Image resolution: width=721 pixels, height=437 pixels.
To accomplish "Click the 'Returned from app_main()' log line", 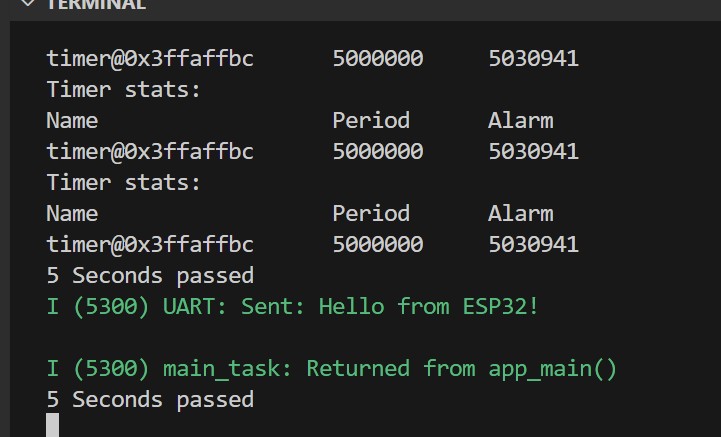I will (332, 368).
